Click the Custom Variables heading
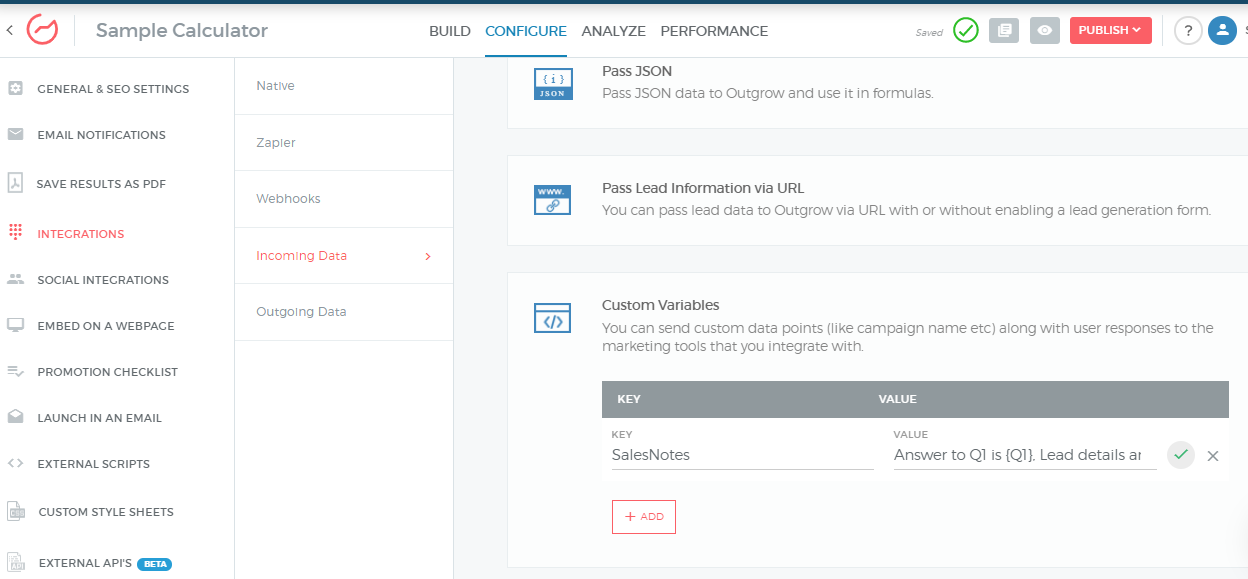 pos(661,305)
